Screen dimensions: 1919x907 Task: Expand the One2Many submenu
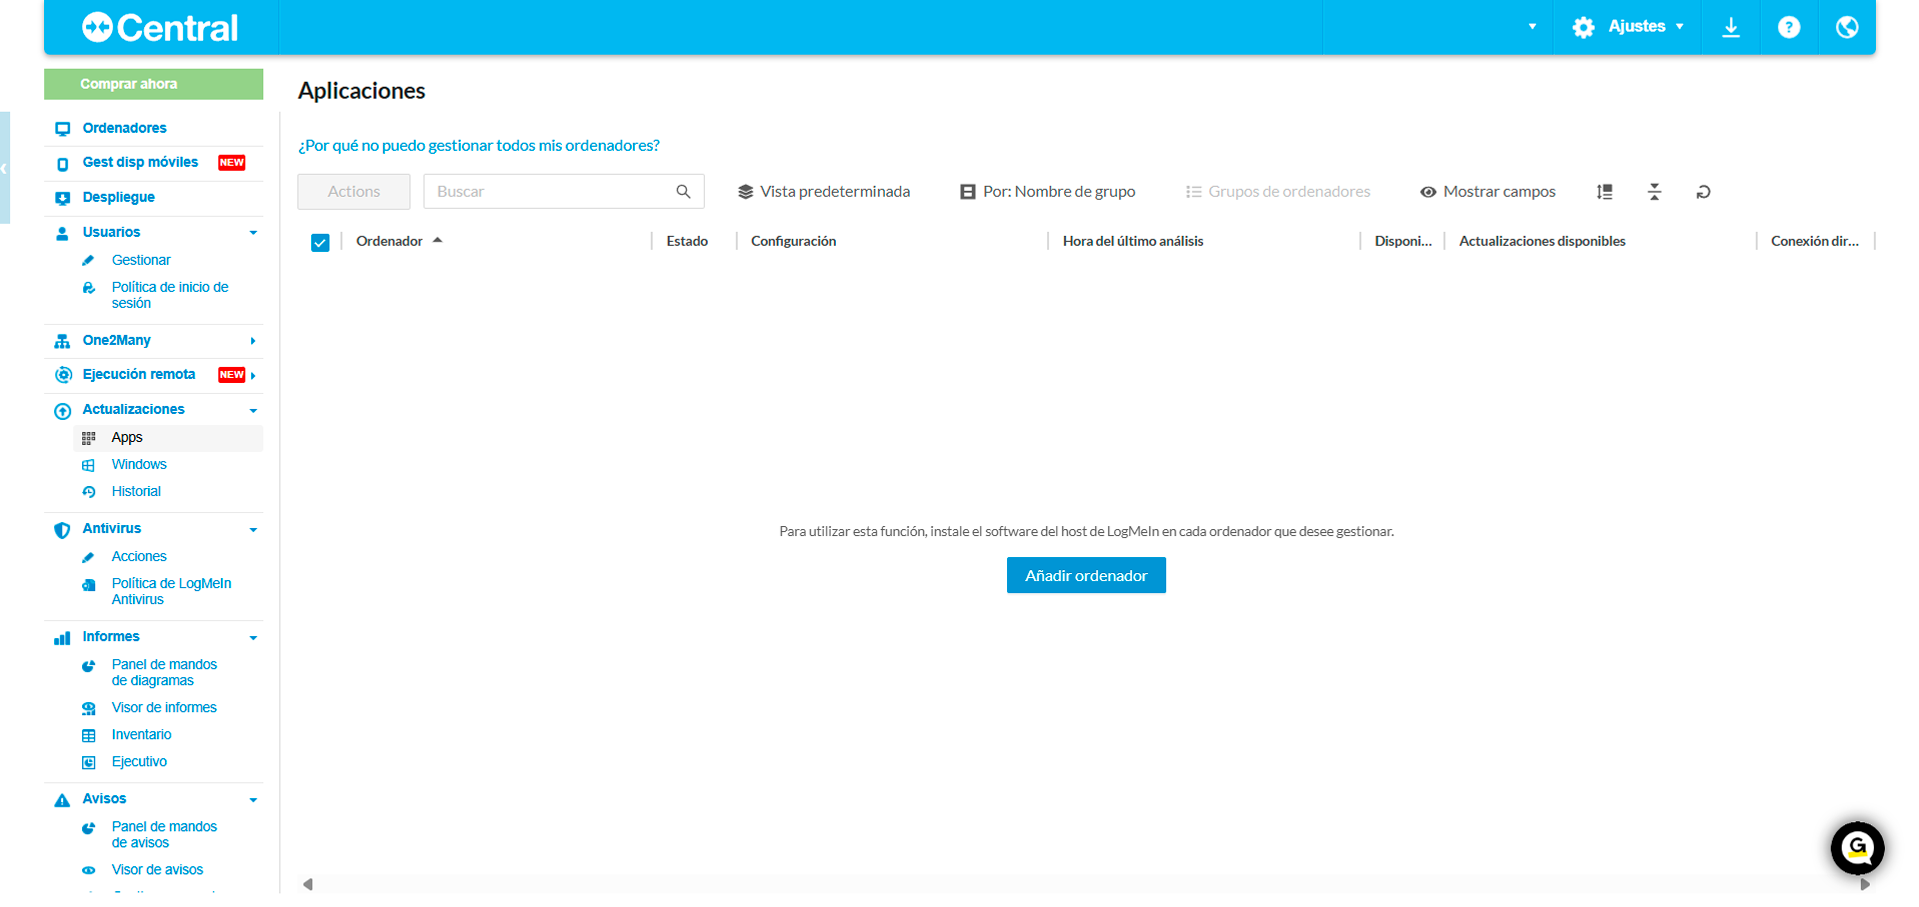(x=253, y=341)
